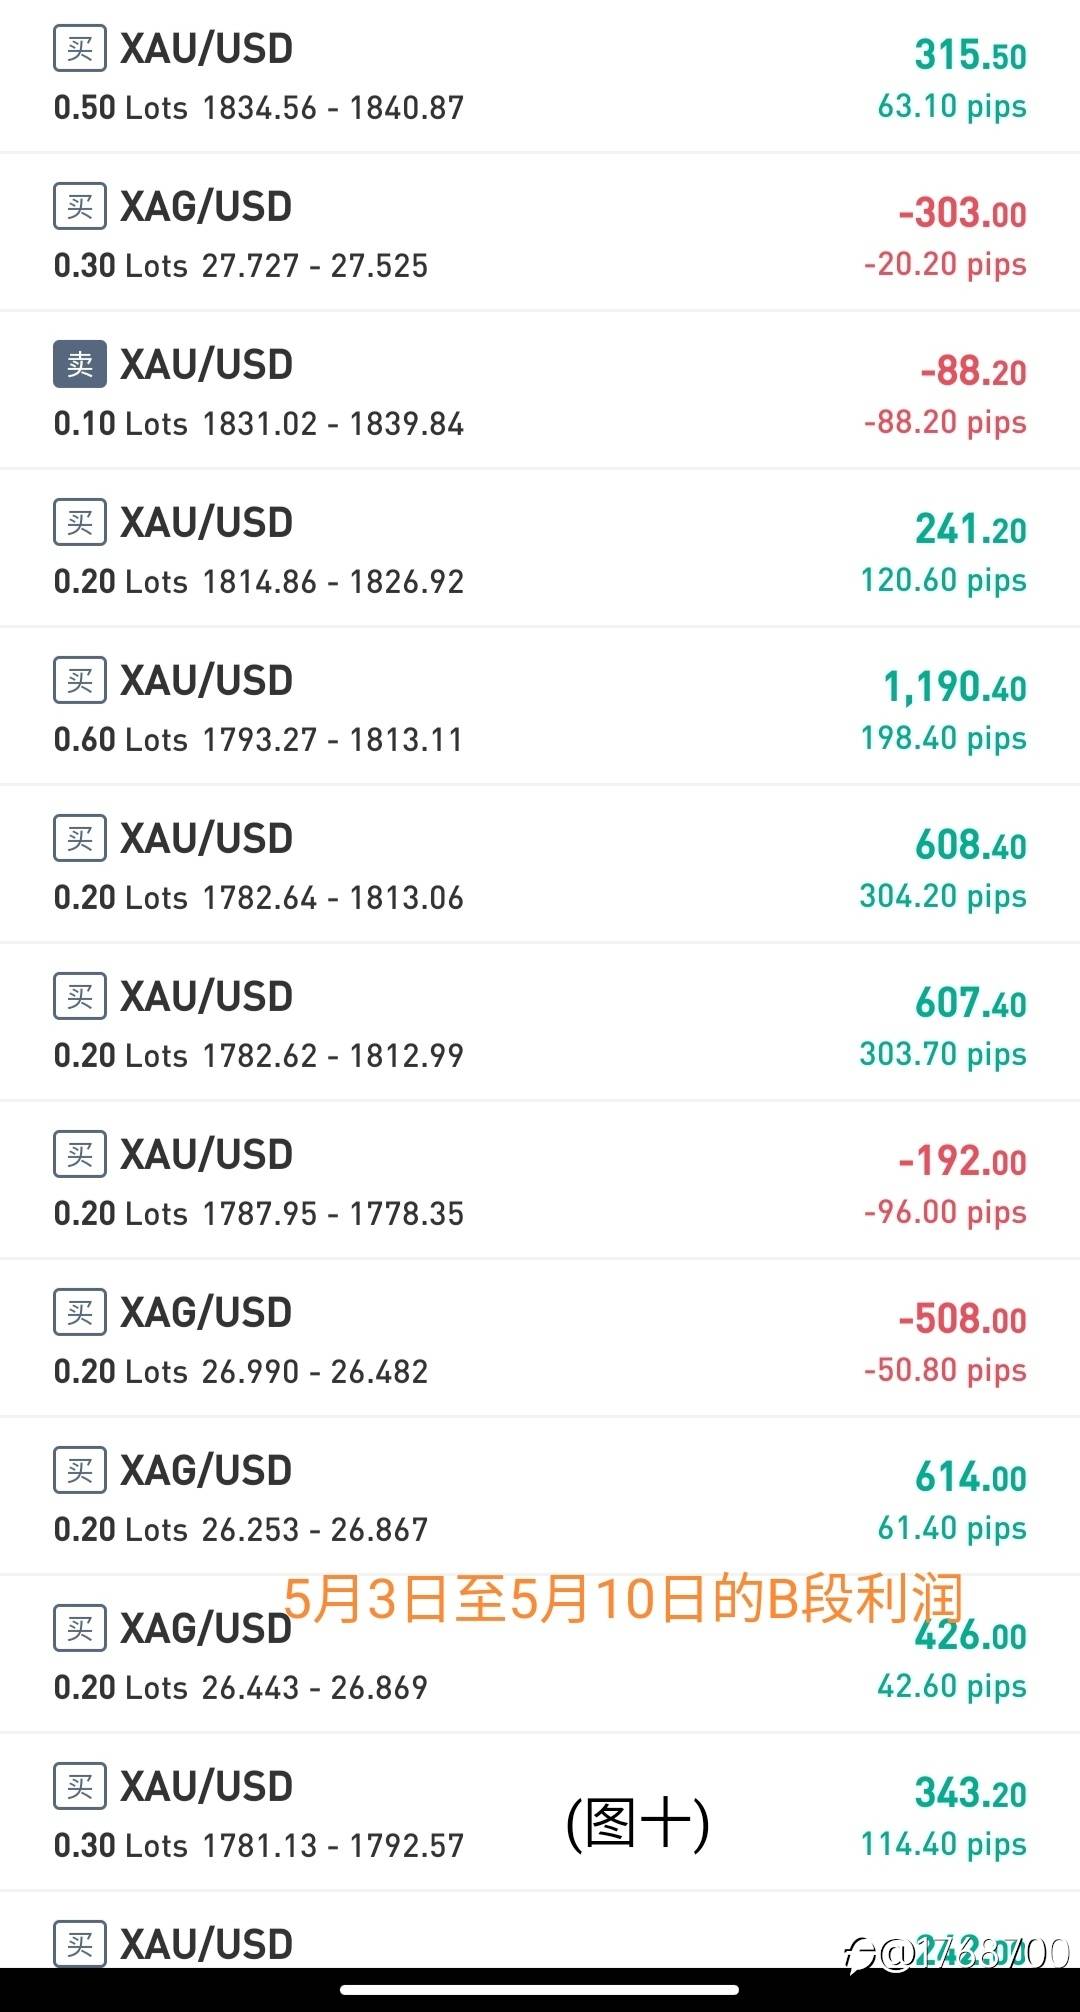Tap buy icon of XAU/USD 1782.64 trade
Screen dimensions: 1080x2012
pyautogui.click(x=80, y=839)
